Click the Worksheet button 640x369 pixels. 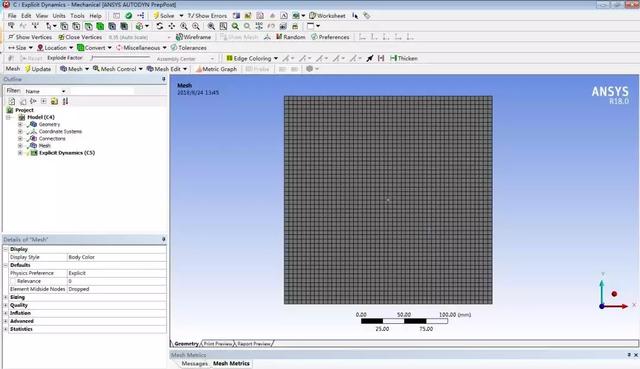point(327,16)
